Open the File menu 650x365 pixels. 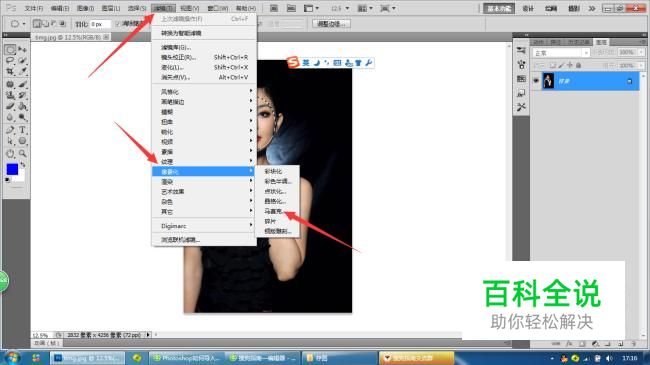(34, 8)
